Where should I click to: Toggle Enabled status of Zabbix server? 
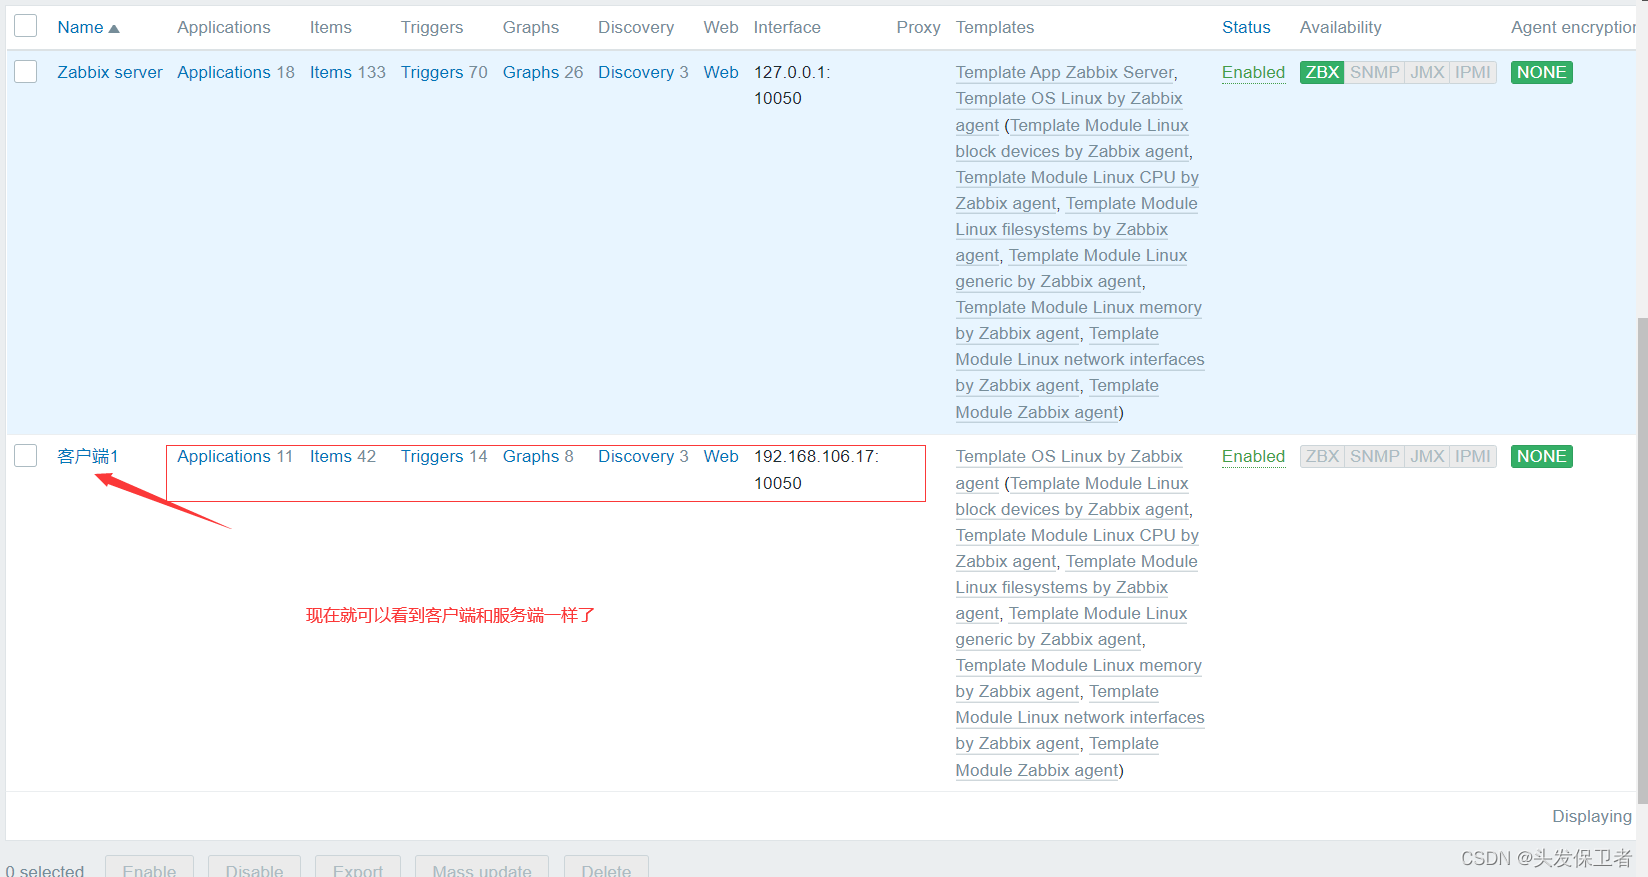tap(1253, 72)
